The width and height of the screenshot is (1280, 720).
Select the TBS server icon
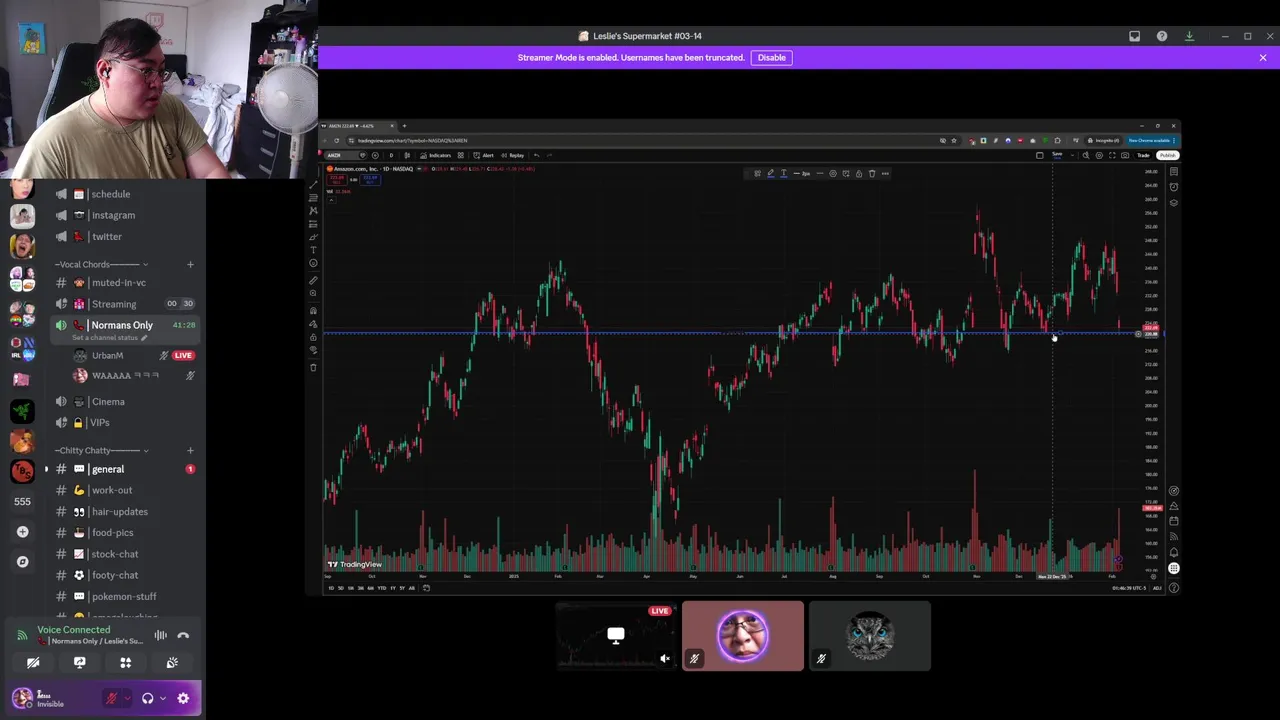(22, 471)
